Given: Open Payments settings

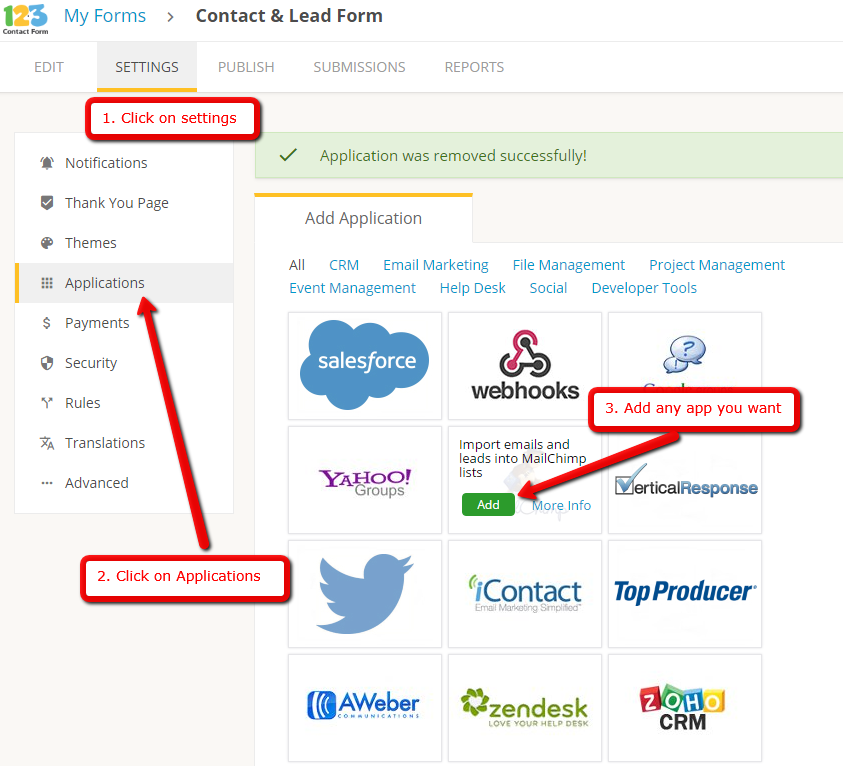Looking at the screenshot, I should pos(124,323).
